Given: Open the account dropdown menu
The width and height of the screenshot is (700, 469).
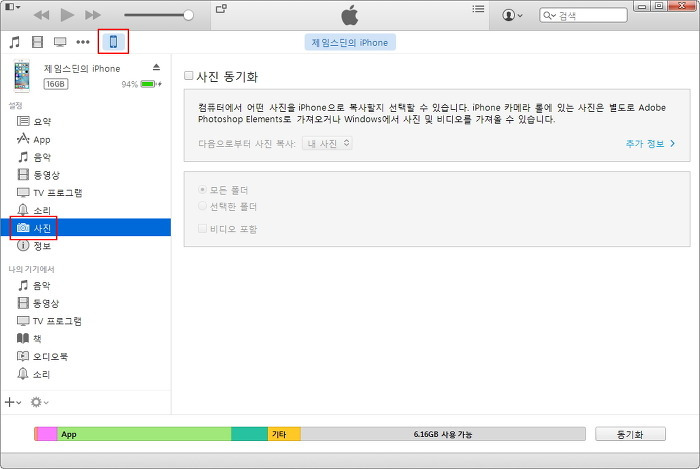Looking at the screenshot, I should coord(512,15).
